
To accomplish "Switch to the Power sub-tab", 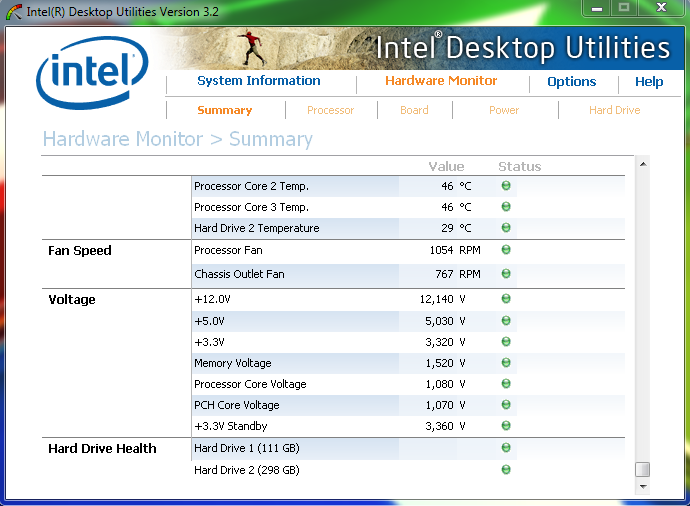I will click(504, 110).
